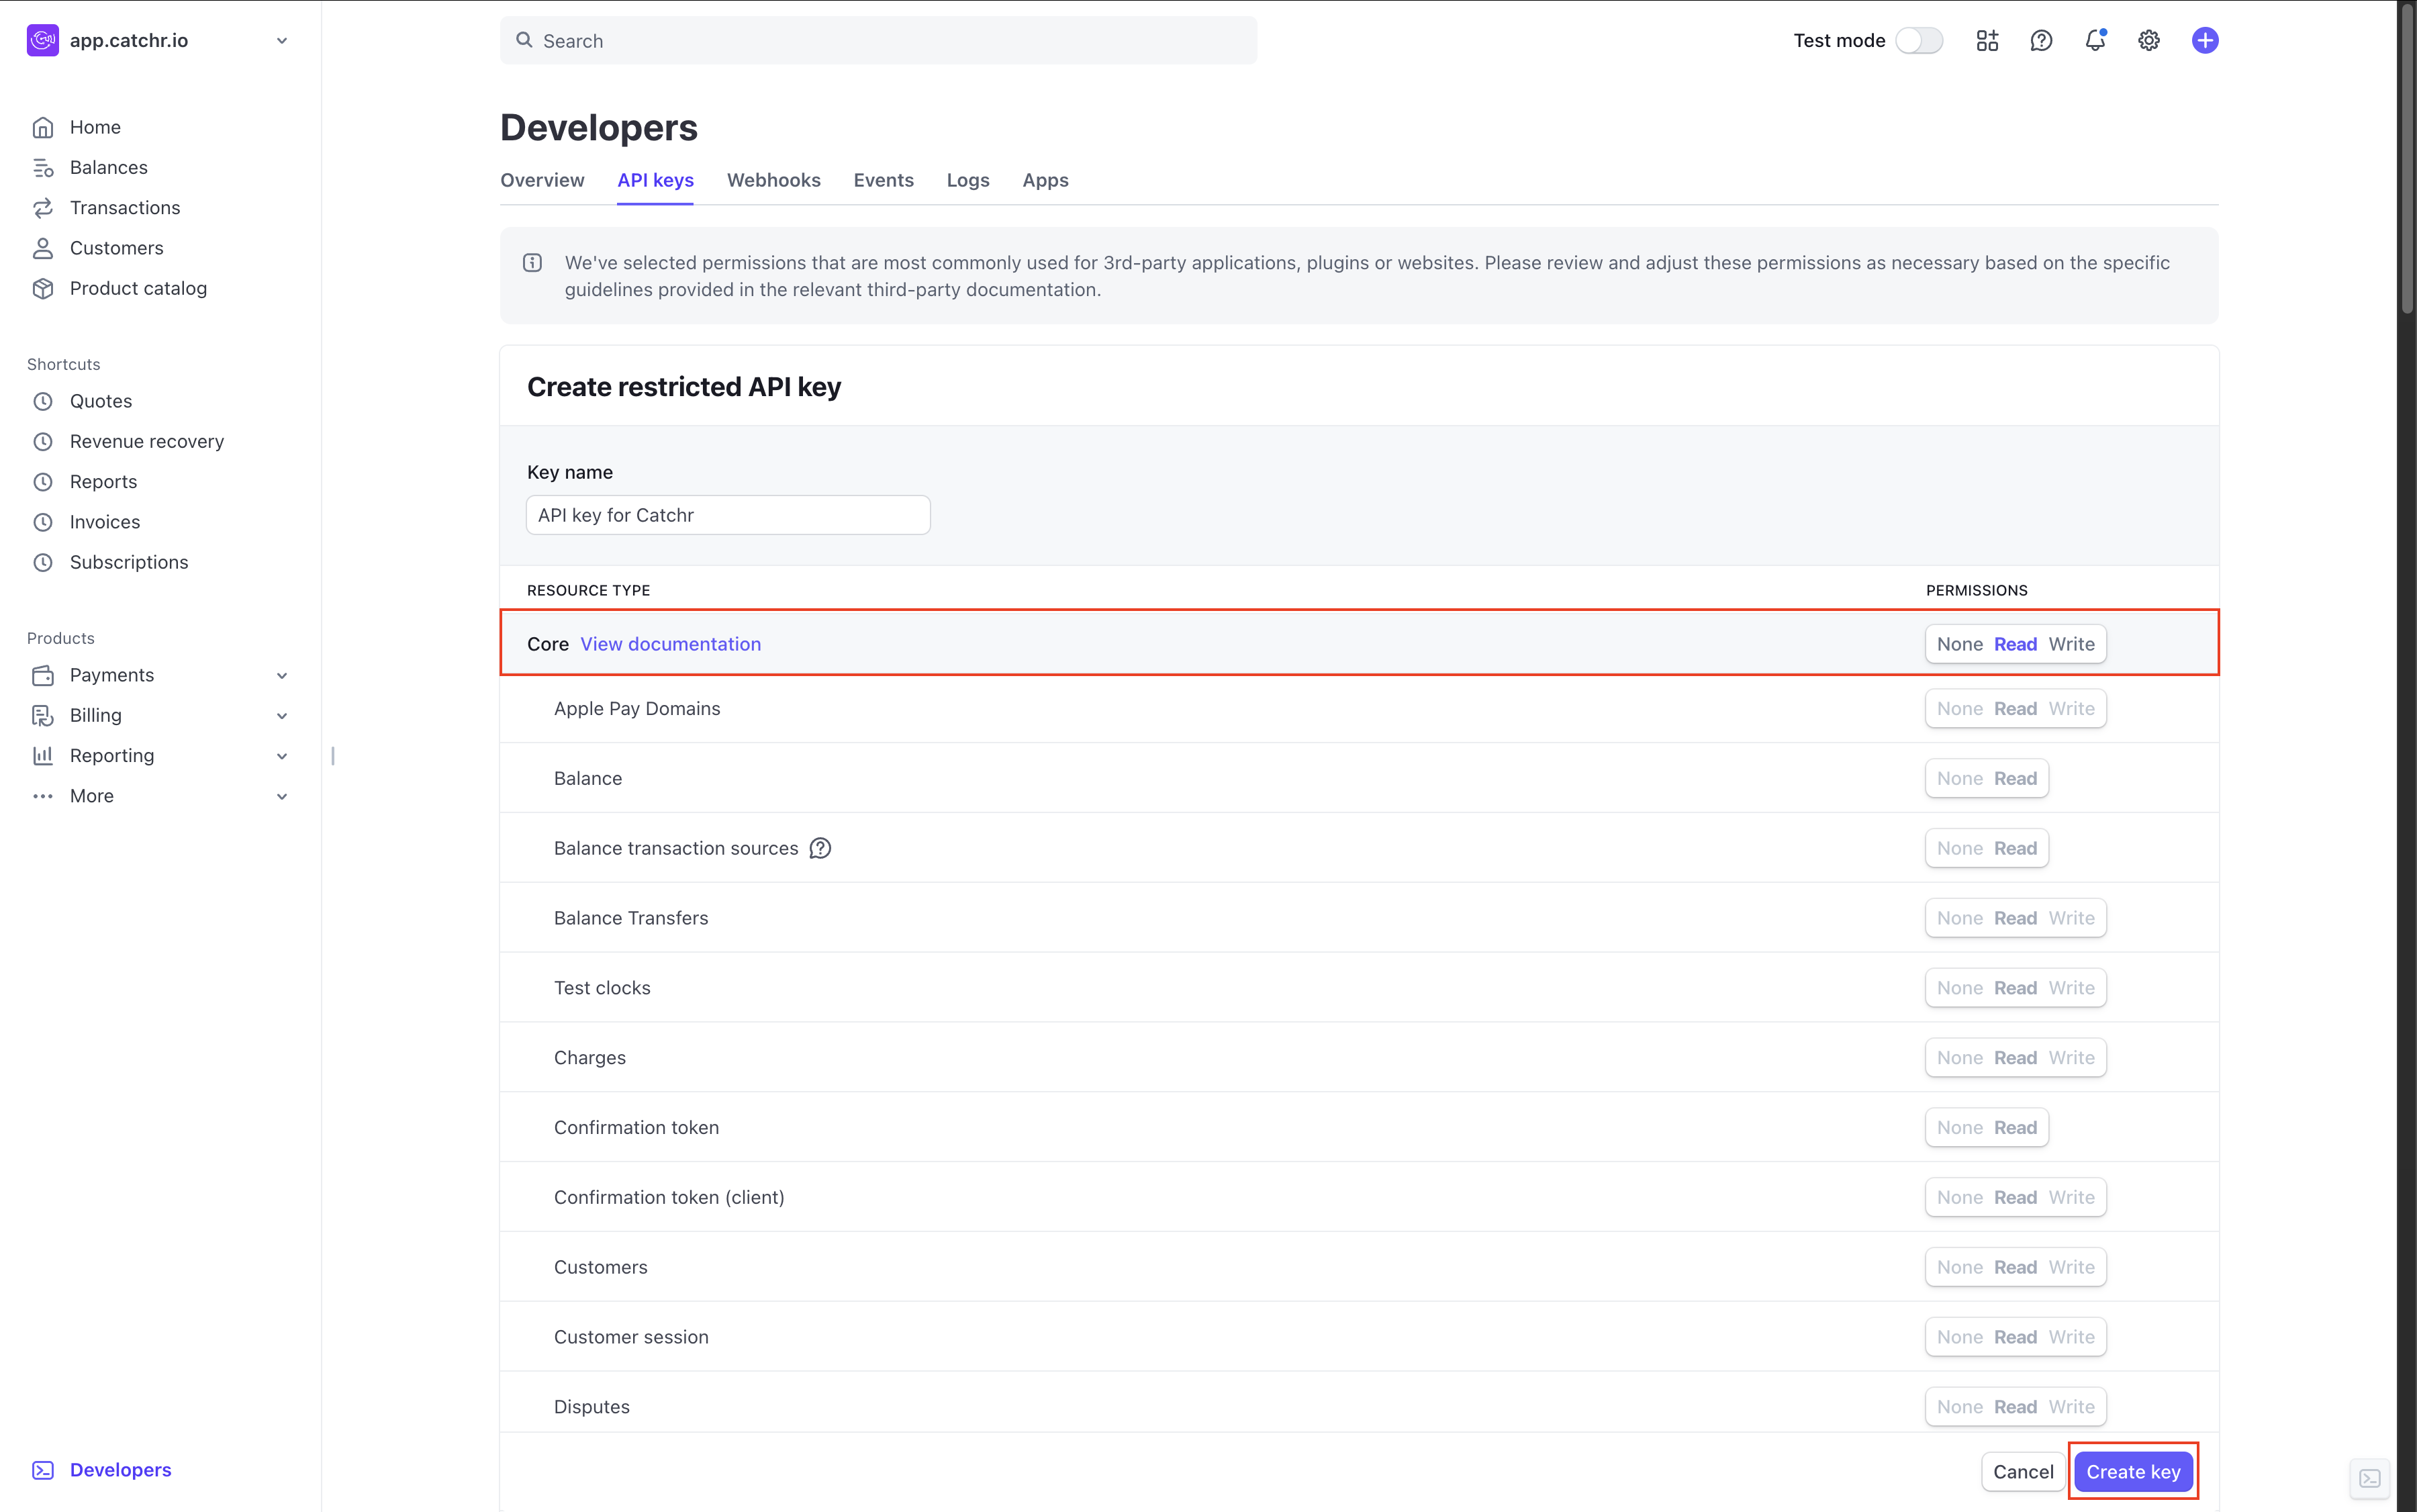Click the Customers person icon
The width and height of the screenshot is (2417, 1512).
tap(42, 248)
